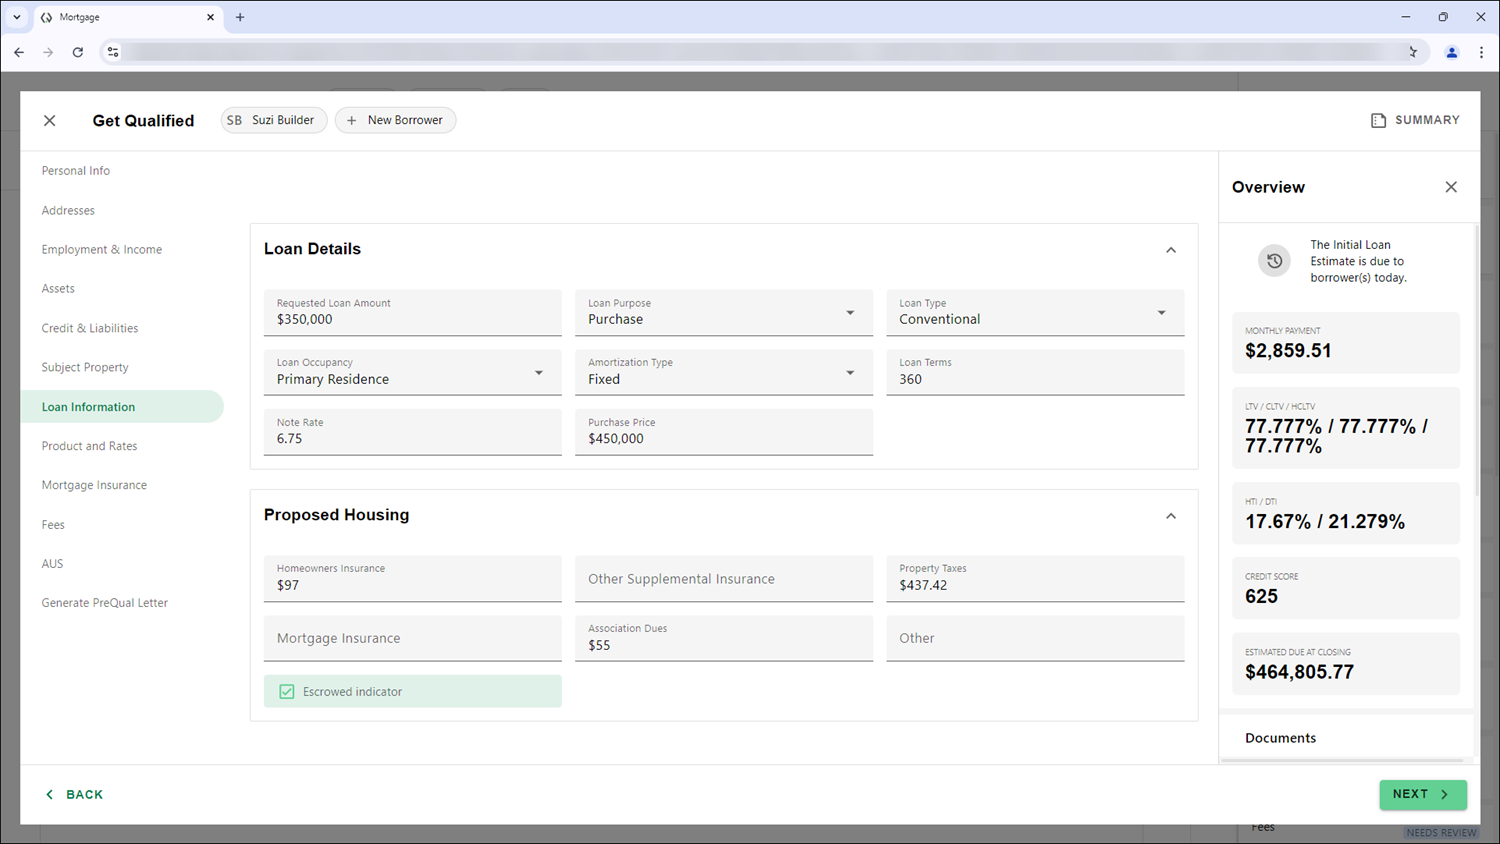Click the Overview panel scrollbar
The height and width of the screenshot is (844, 1500).
(x=1476, y=360)
